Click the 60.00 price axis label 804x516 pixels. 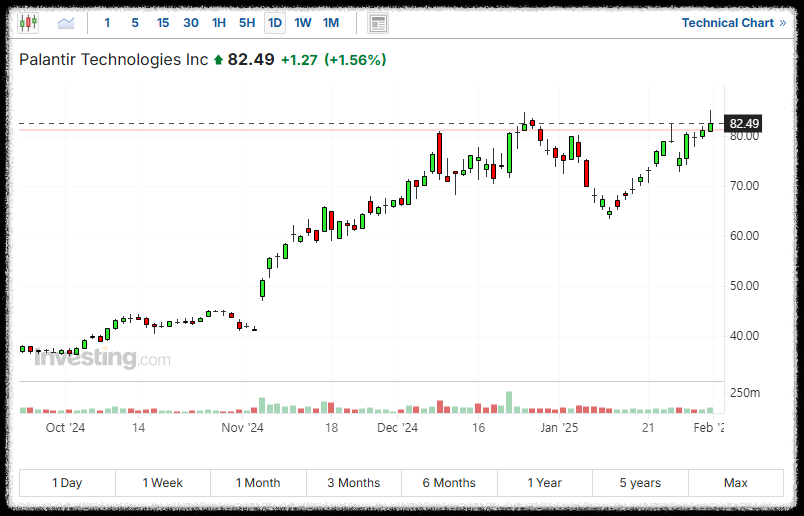(x=745, y=236)
